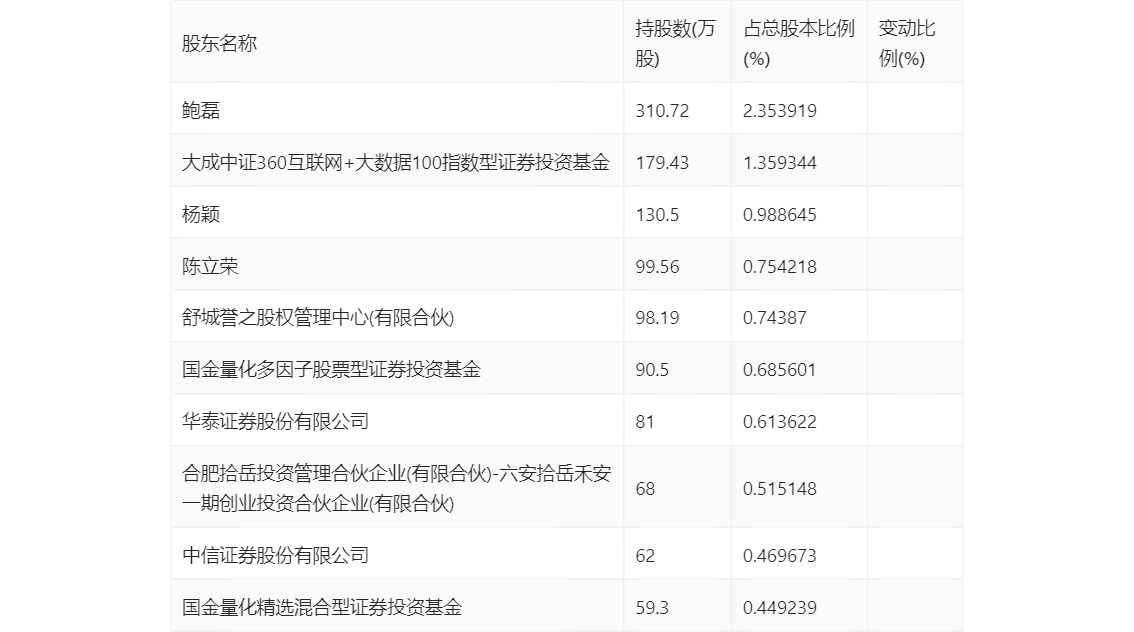Select the value 59.3

coord(652,607)
